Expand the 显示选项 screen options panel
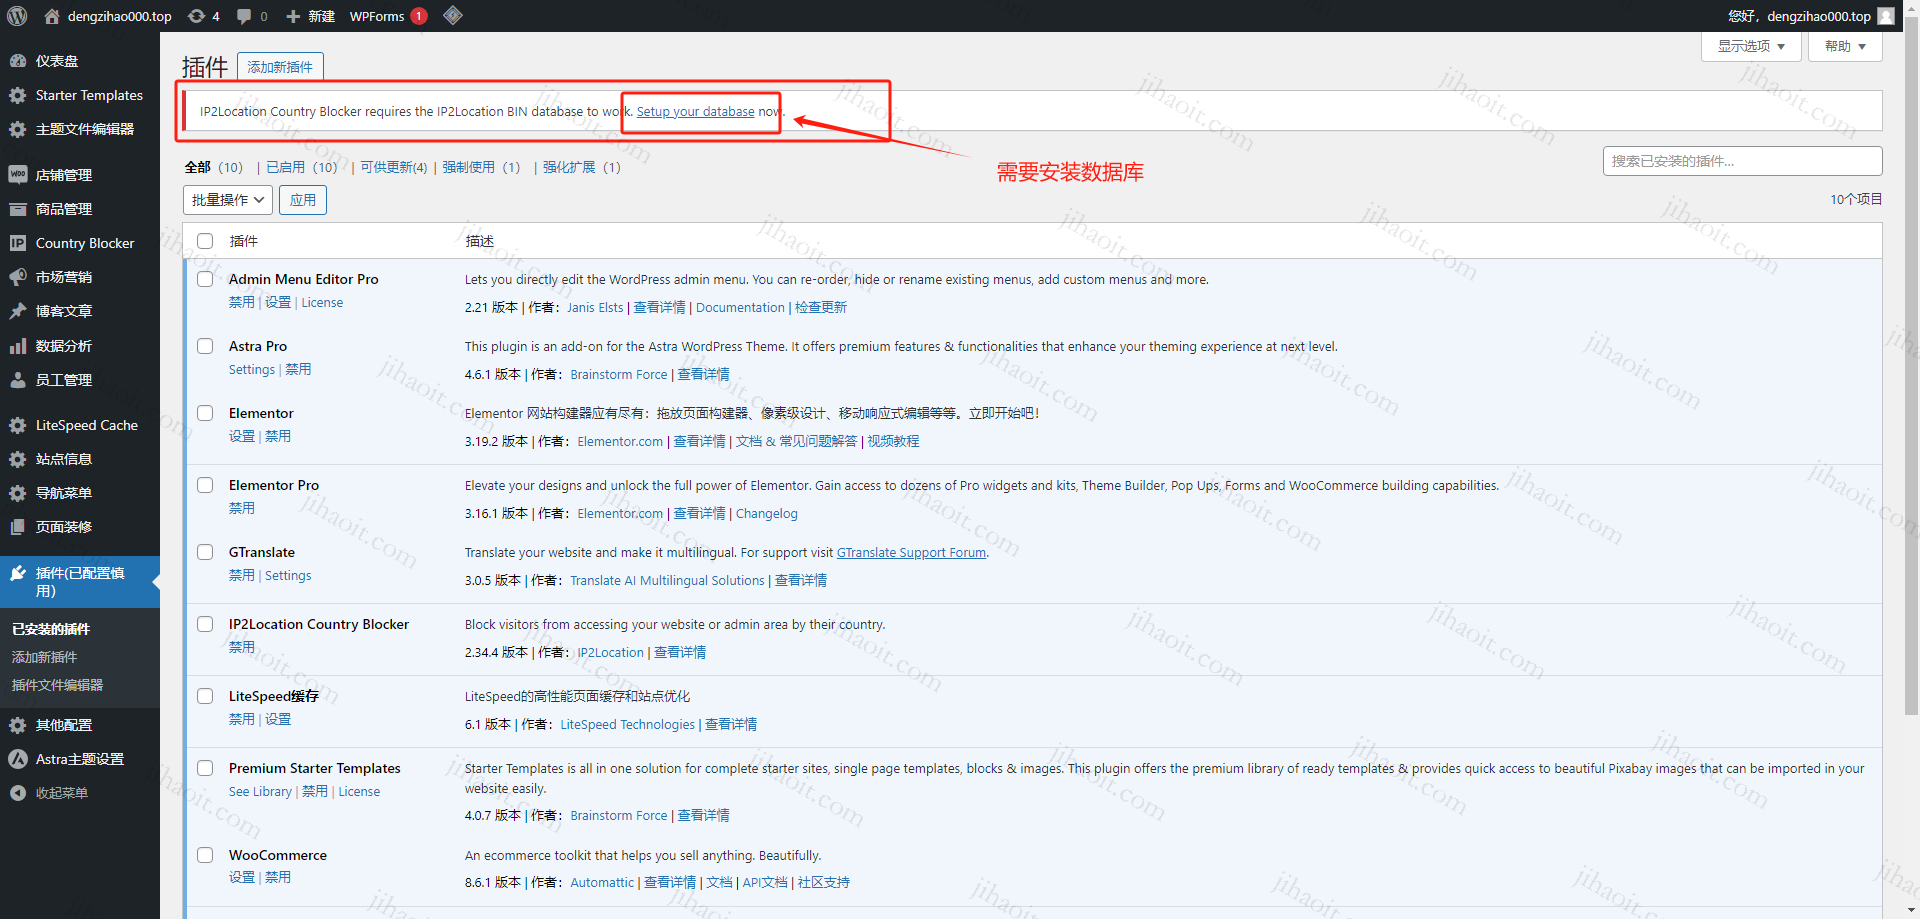 coord(1751,46)
